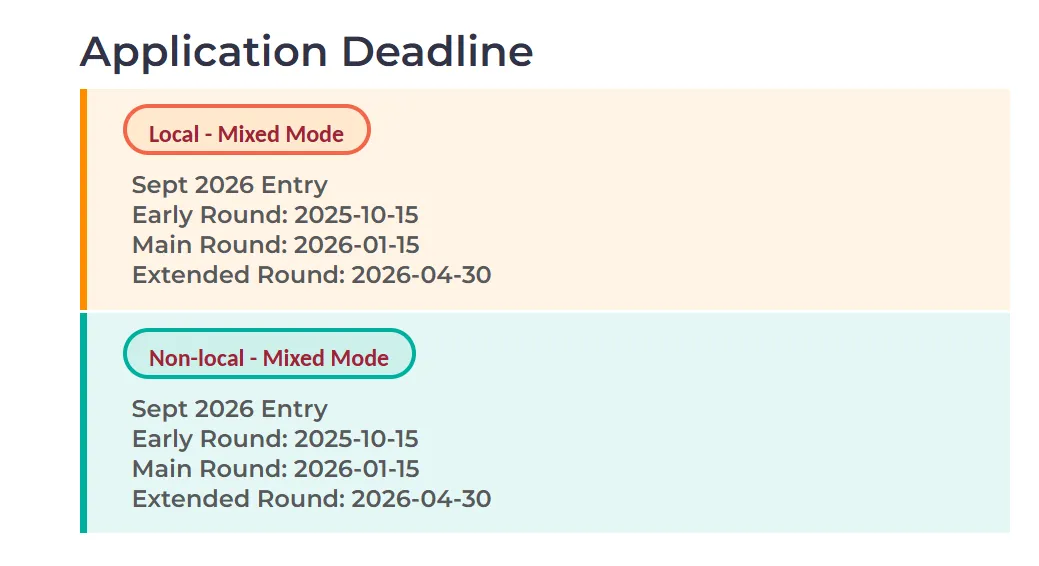Click the Early Round label under Non-local

(x=209, y=439)
